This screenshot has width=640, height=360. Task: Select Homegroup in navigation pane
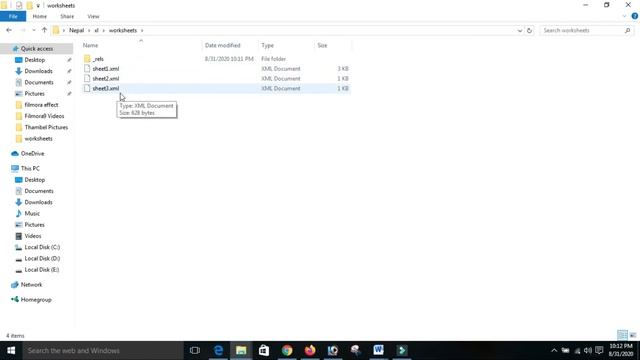(36, 300)
